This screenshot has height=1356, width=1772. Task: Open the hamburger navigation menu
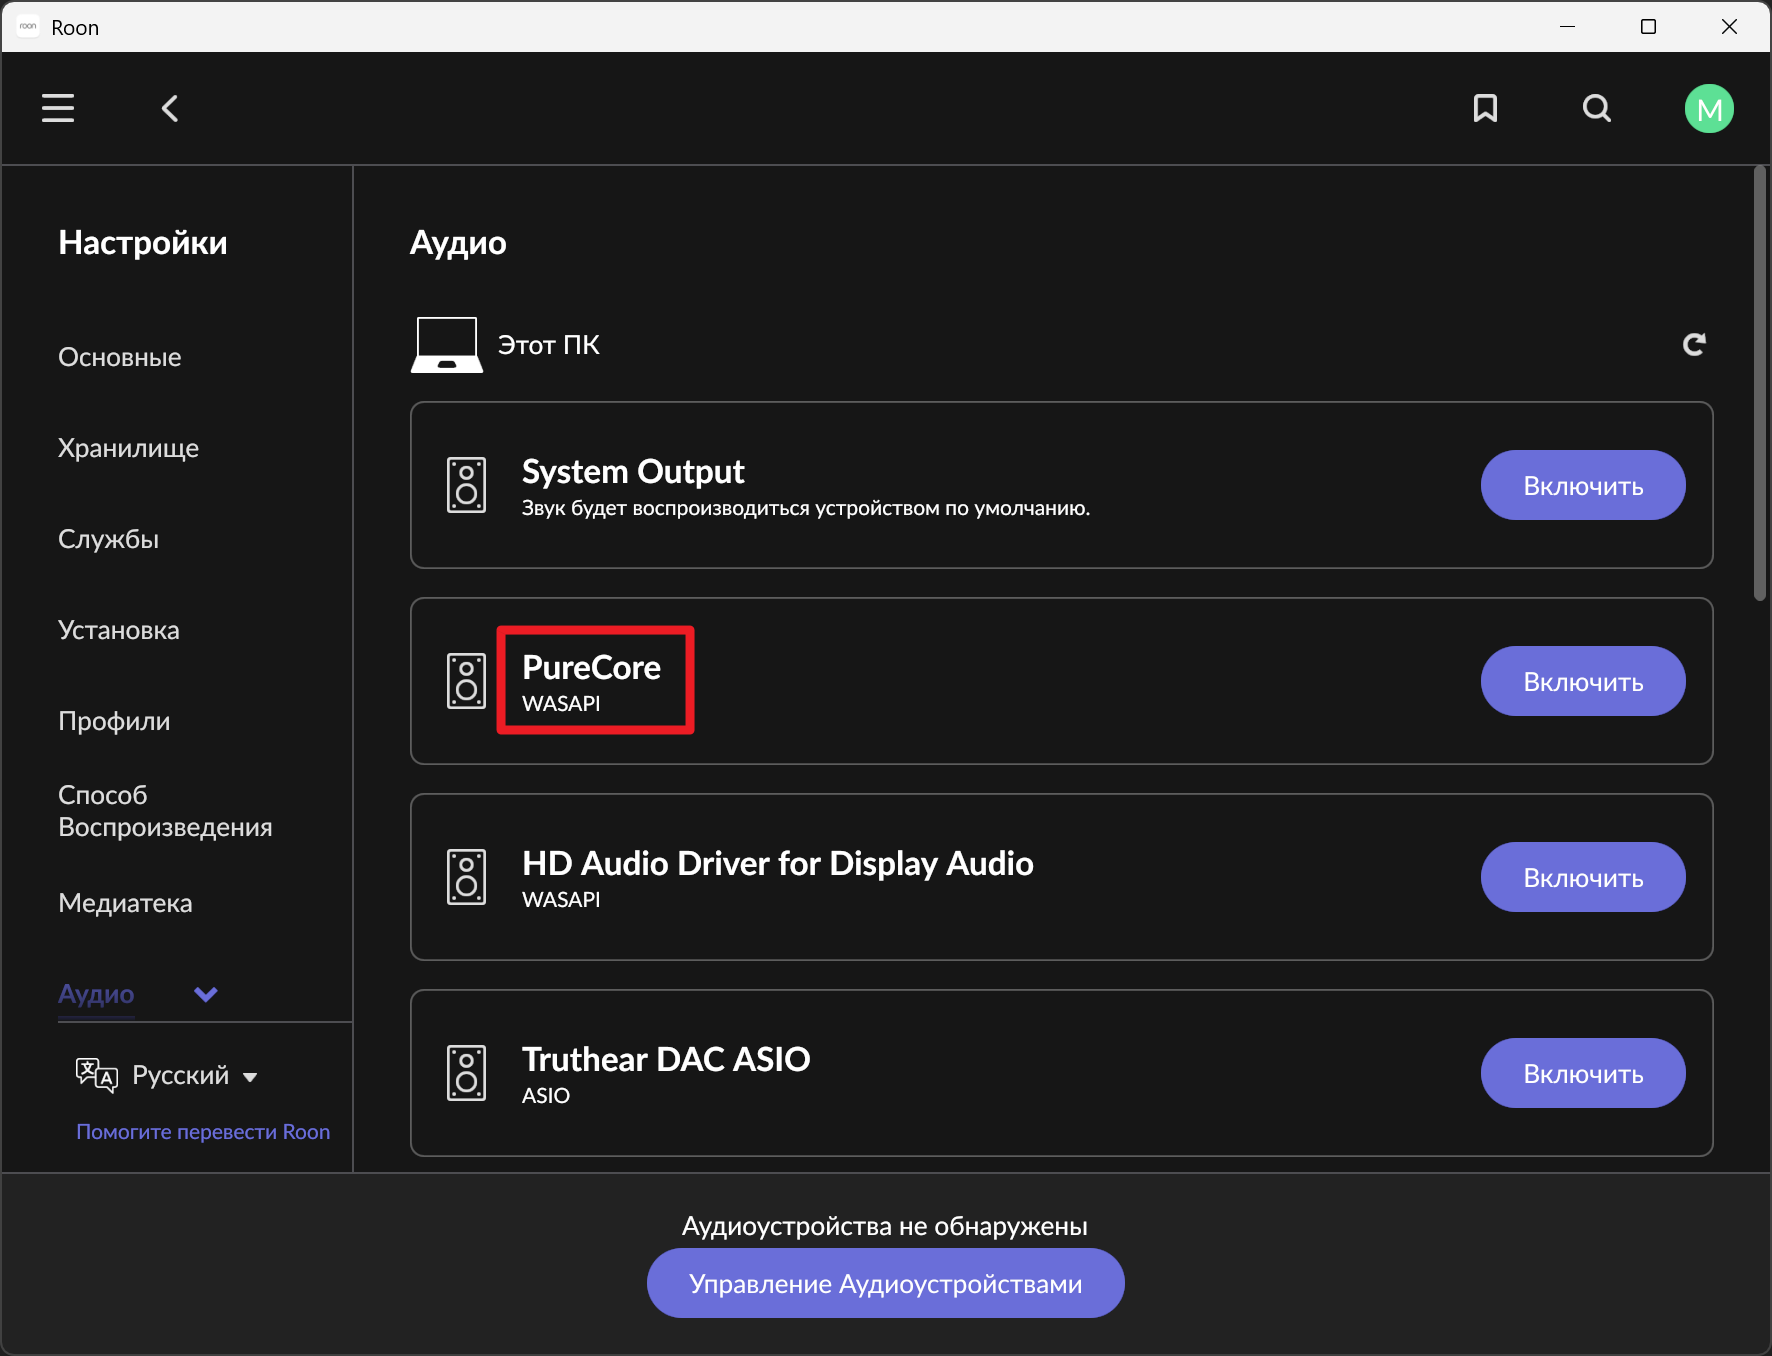58,108
